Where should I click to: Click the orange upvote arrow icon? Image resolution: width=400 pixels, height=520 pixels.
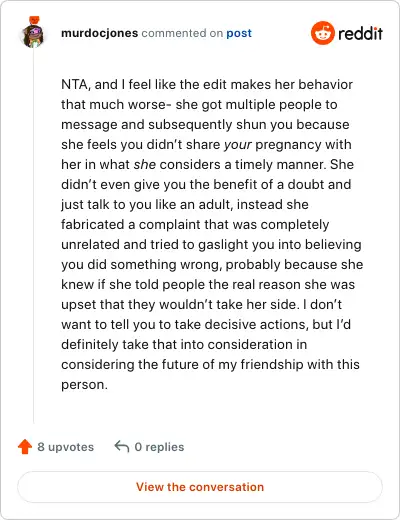(25, 447)
